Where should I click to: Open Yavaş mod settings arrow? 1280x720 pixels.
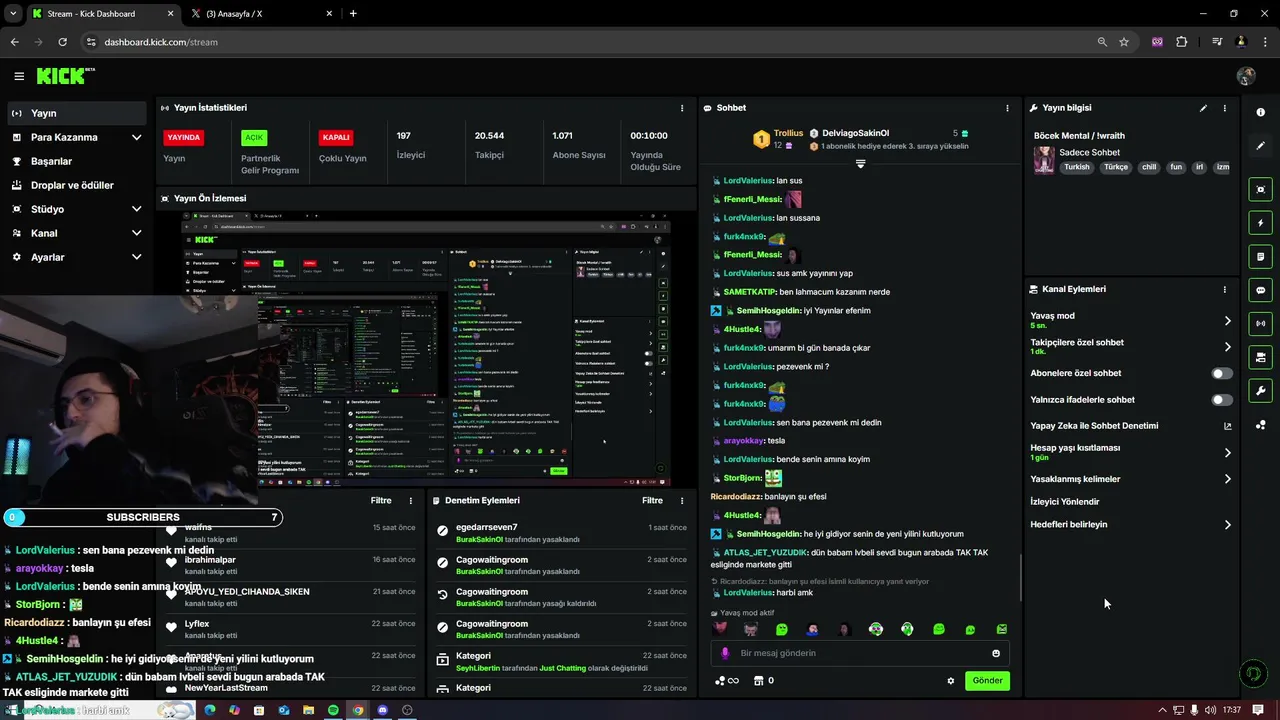pos(1227,321)
